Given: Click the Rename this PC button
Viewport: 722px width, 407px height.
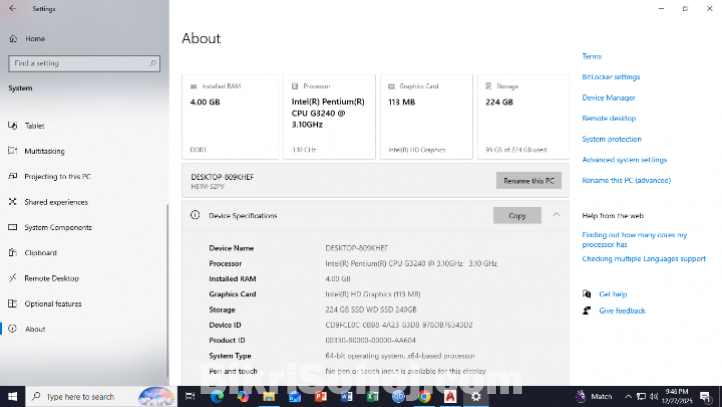Looking at the screenshot, I should point(528,180).
